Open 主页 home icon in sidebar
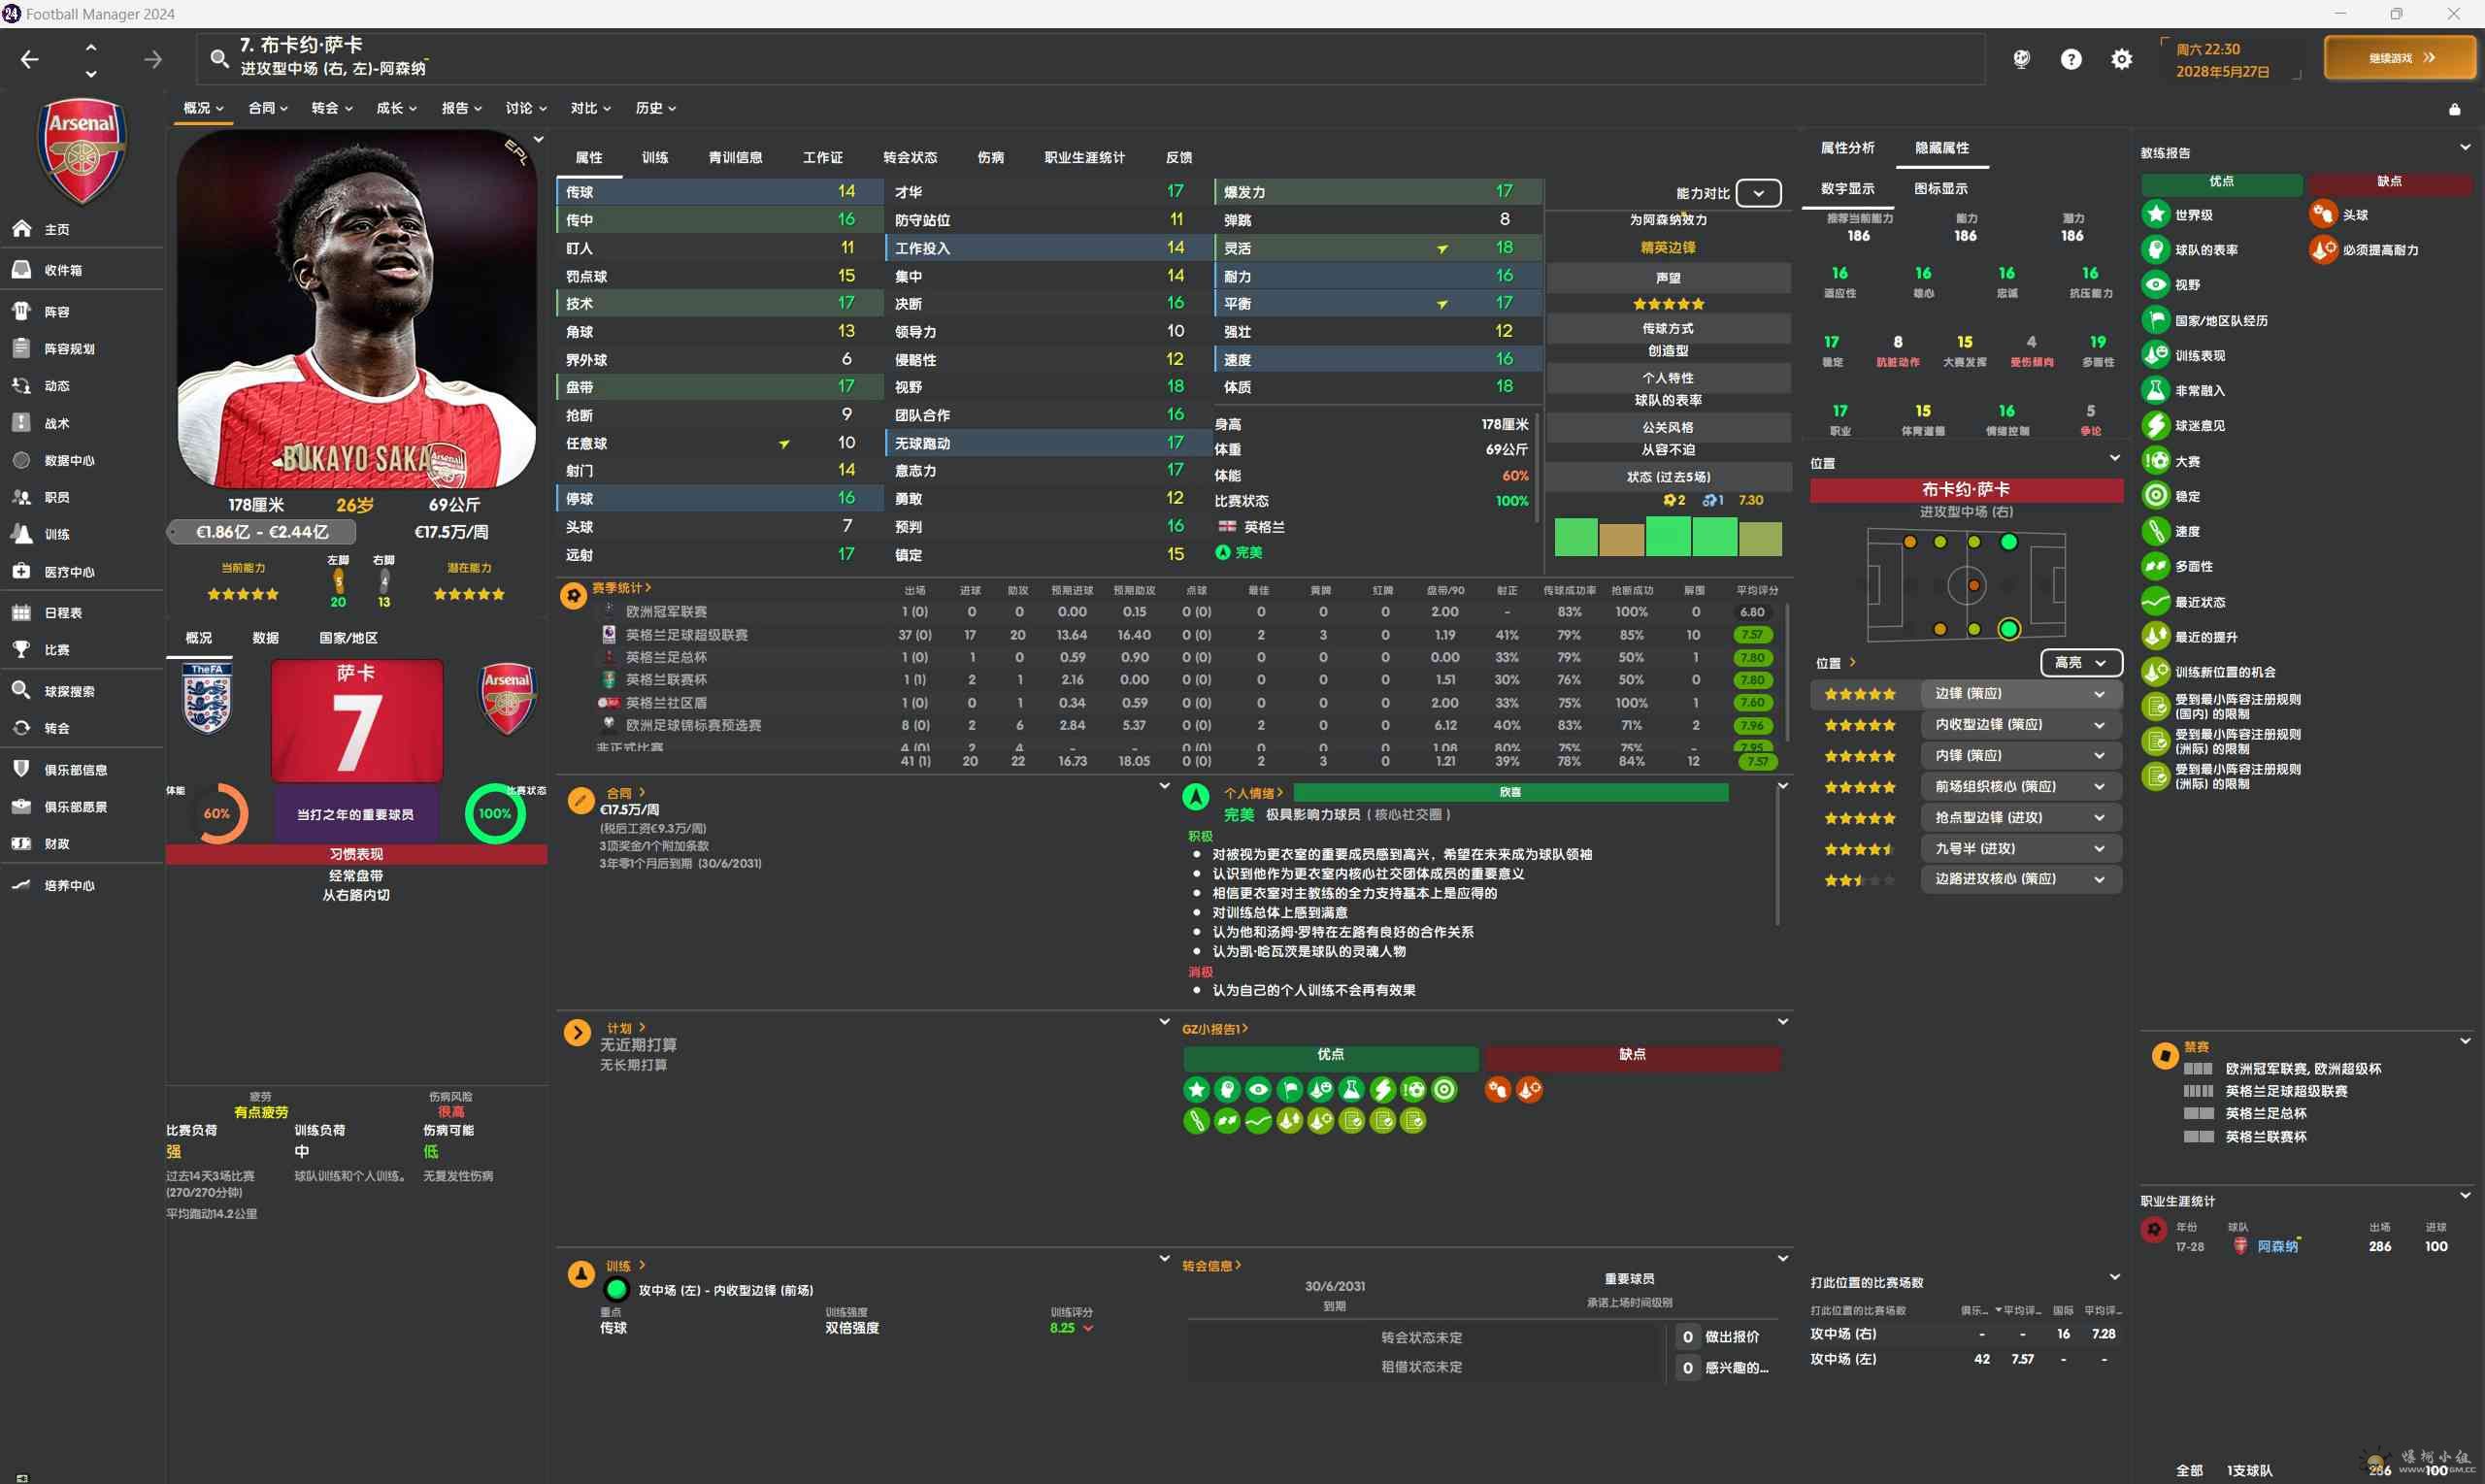Viewport: 2485px width, 1484px height. [22, 229]
